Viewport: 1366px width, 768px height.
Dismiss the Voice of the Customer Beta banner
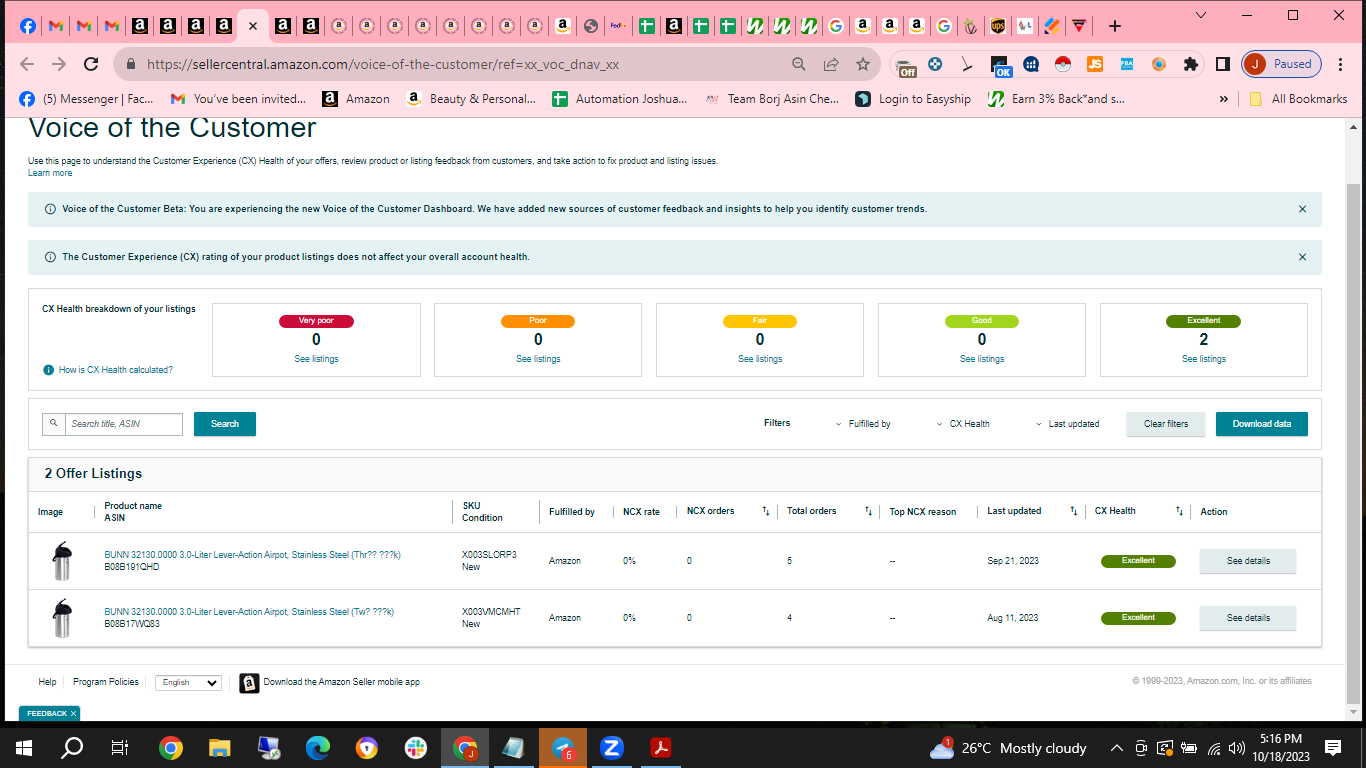click(1302, 209)
